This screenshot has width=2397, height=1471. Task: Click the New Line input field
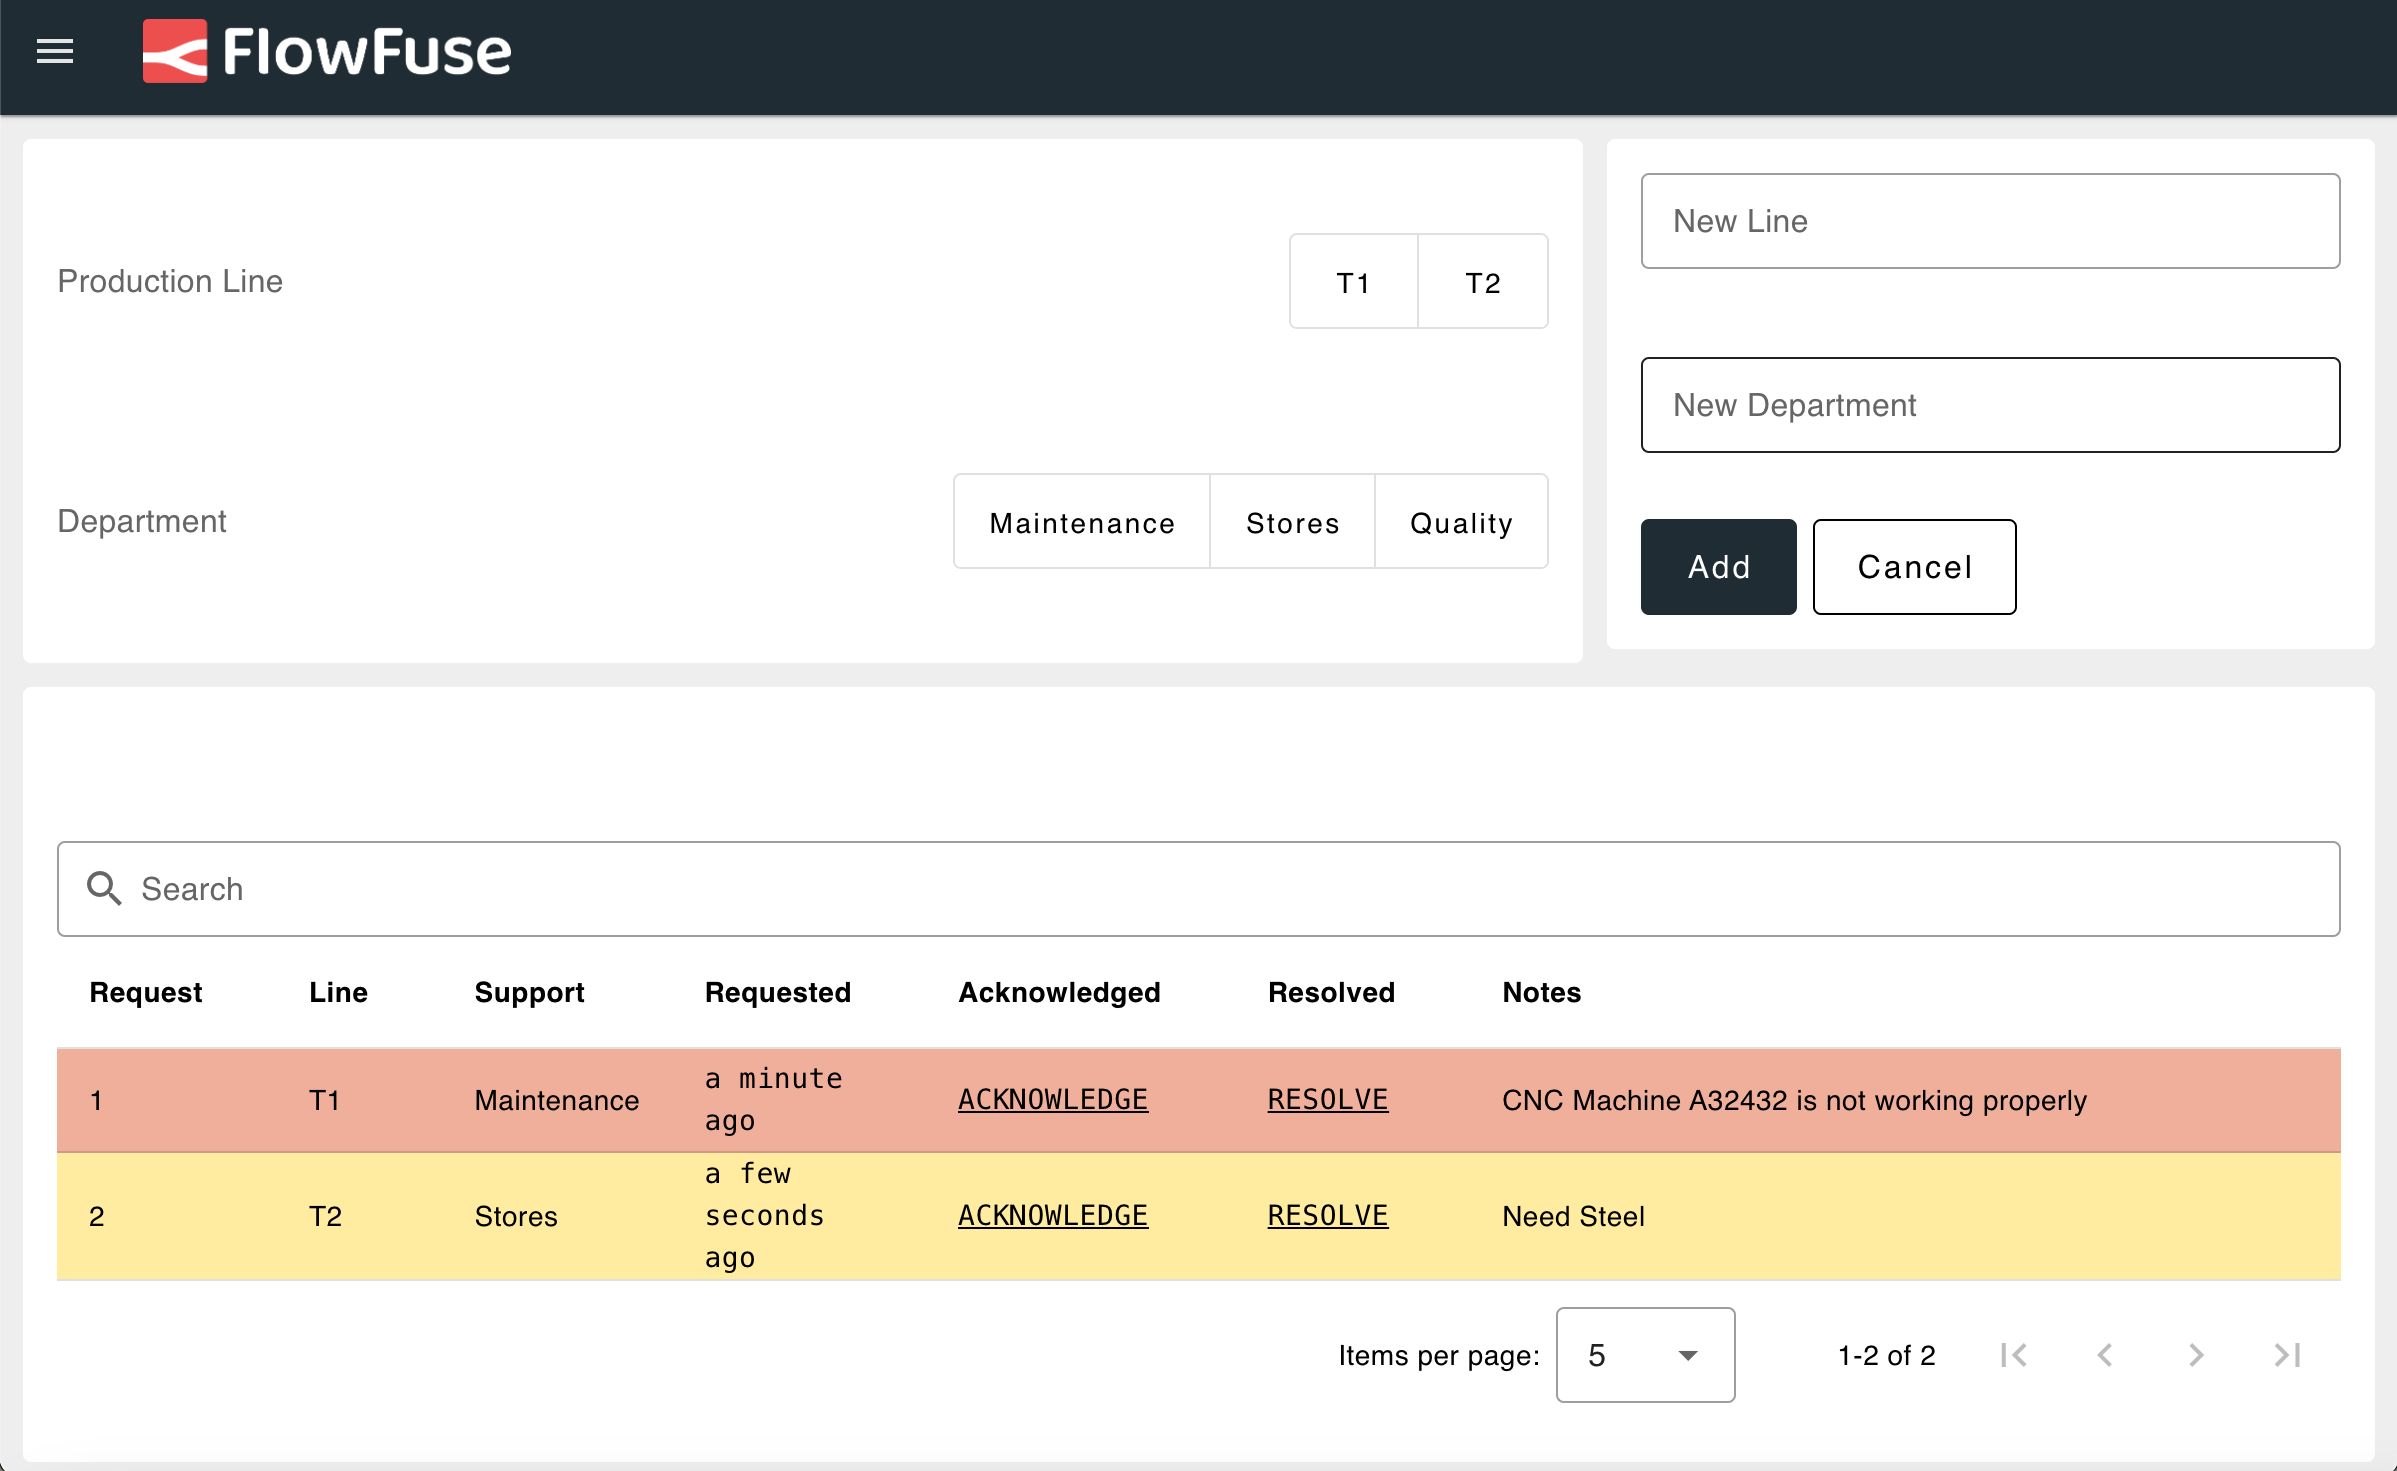1991,219
